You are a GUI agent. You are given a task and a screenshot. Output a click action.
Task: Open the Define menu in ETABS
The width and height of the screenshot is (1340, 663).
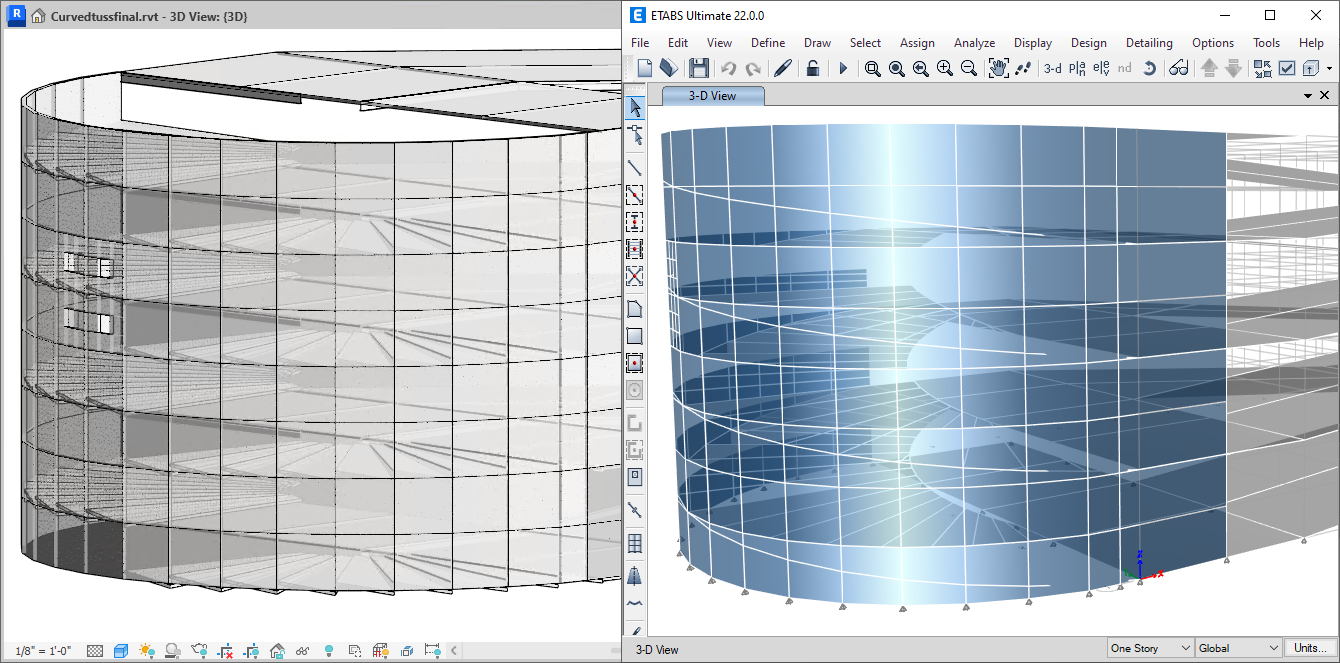tap(767, 43)
